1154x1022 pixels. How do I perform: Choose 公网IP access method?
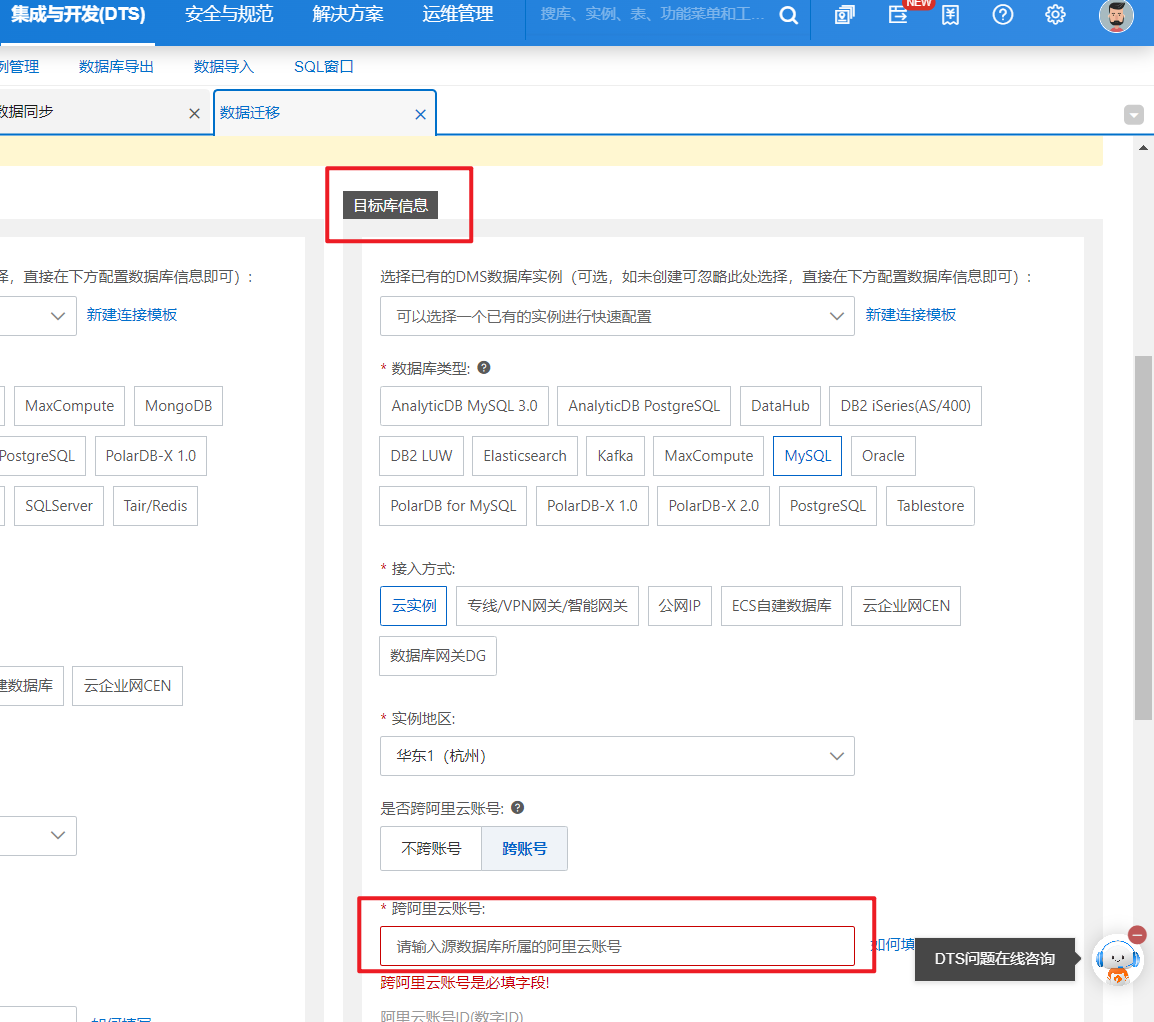(x=679, y=606)
